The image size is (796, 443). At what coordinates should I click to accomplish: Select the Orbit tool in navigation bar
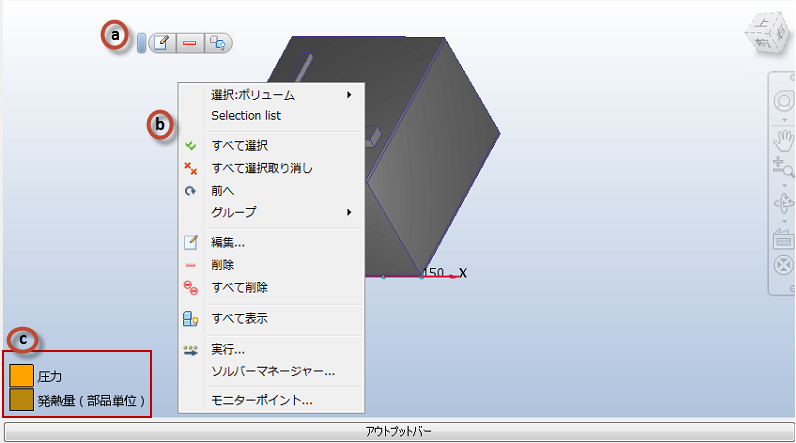[x=784, y=203]
